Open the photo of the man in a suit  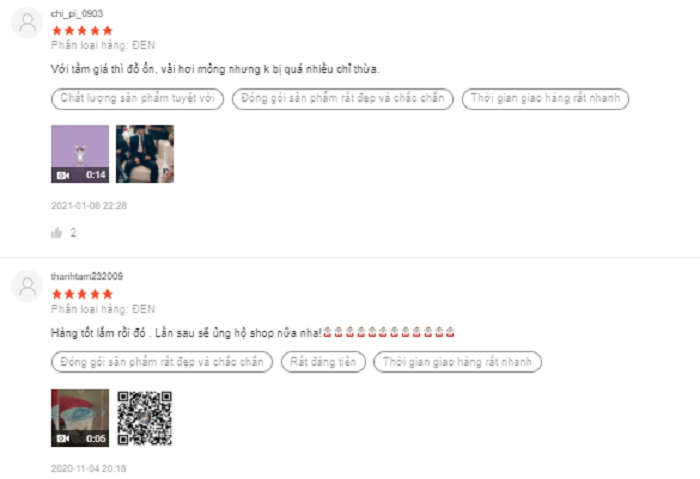pos(145,154)
